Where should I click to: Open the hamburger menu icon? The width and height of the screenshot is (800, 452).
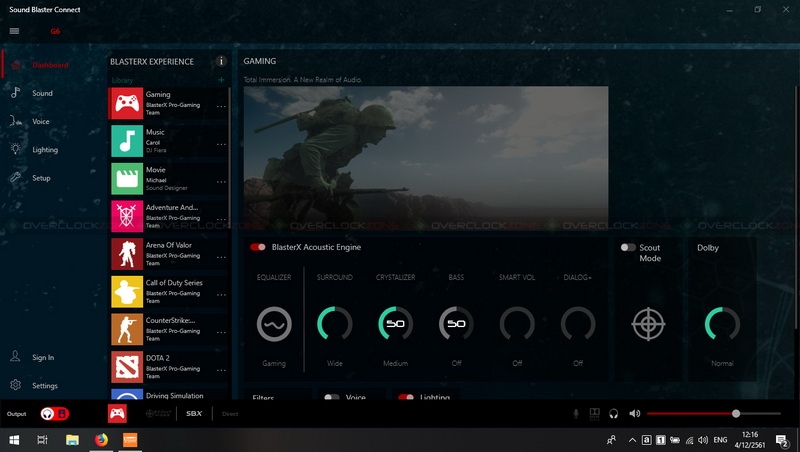pyautogui.click(x=14, y=31)
